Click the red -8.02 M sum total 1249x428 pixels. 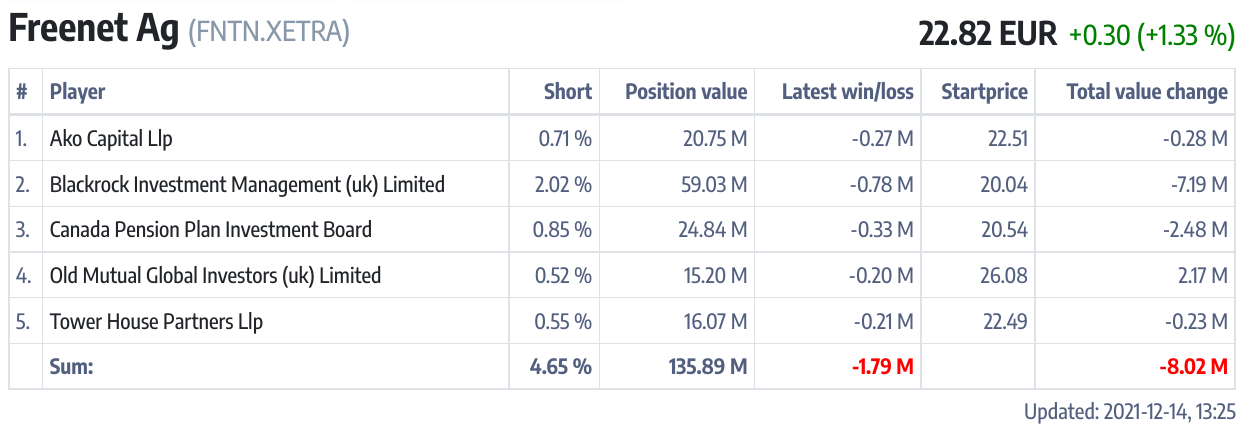(x=1193, y=367)
